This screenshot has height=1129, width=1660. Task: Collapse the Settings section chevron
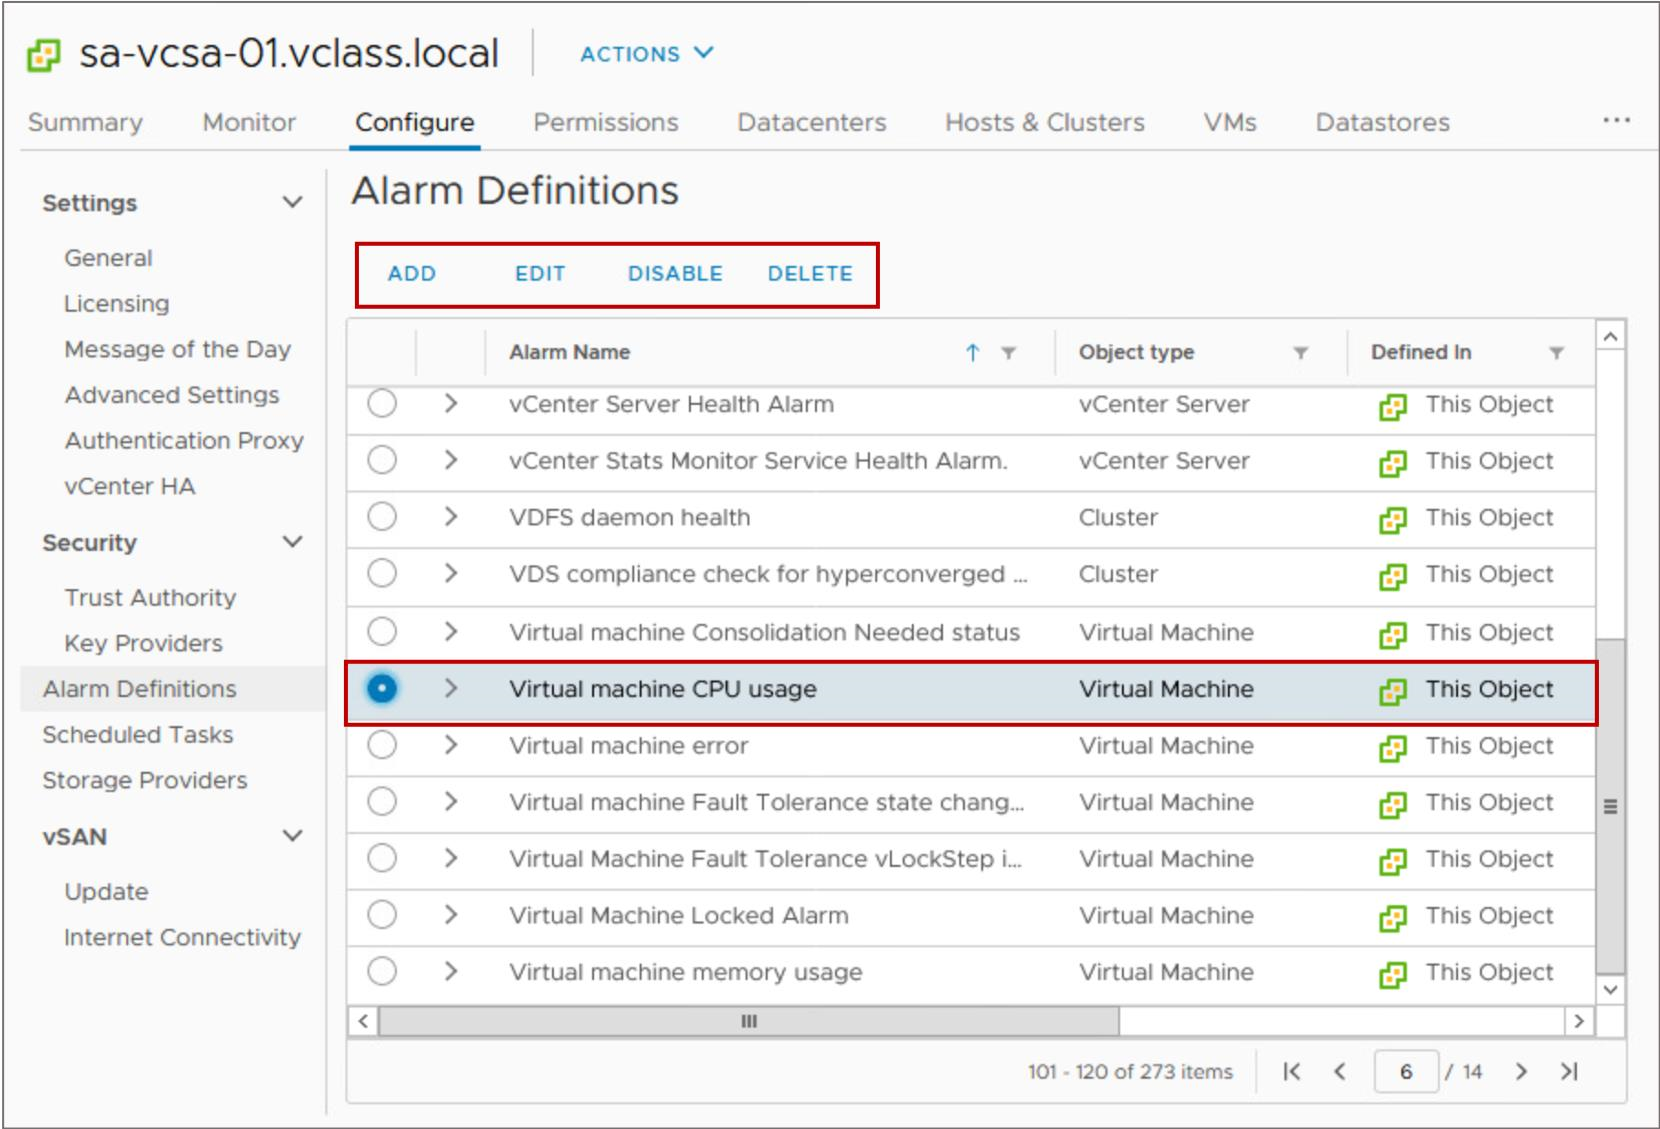coord(292,203)
